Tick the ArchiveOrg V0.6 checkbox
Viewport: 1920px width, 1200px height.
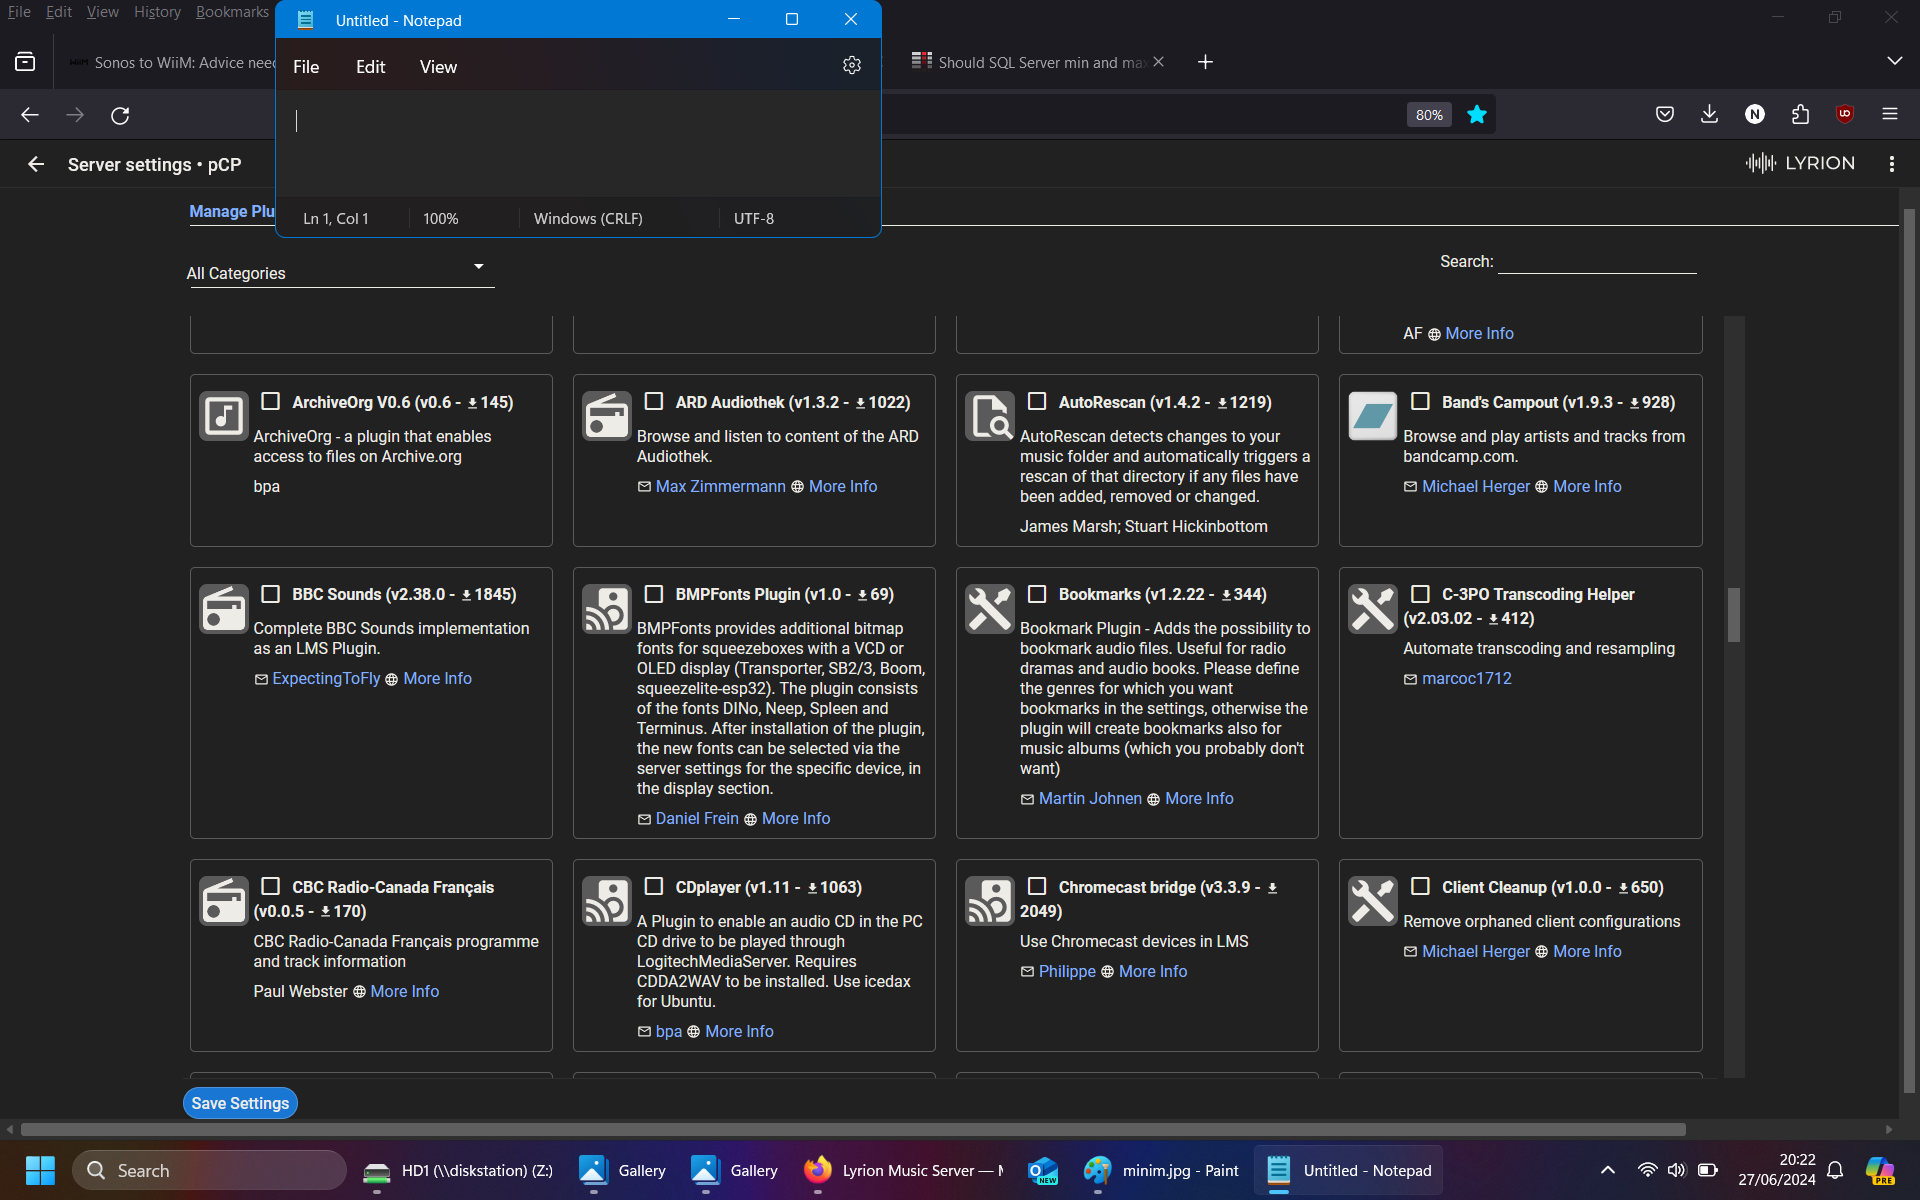pyautogui.click(x=270, y=401)
